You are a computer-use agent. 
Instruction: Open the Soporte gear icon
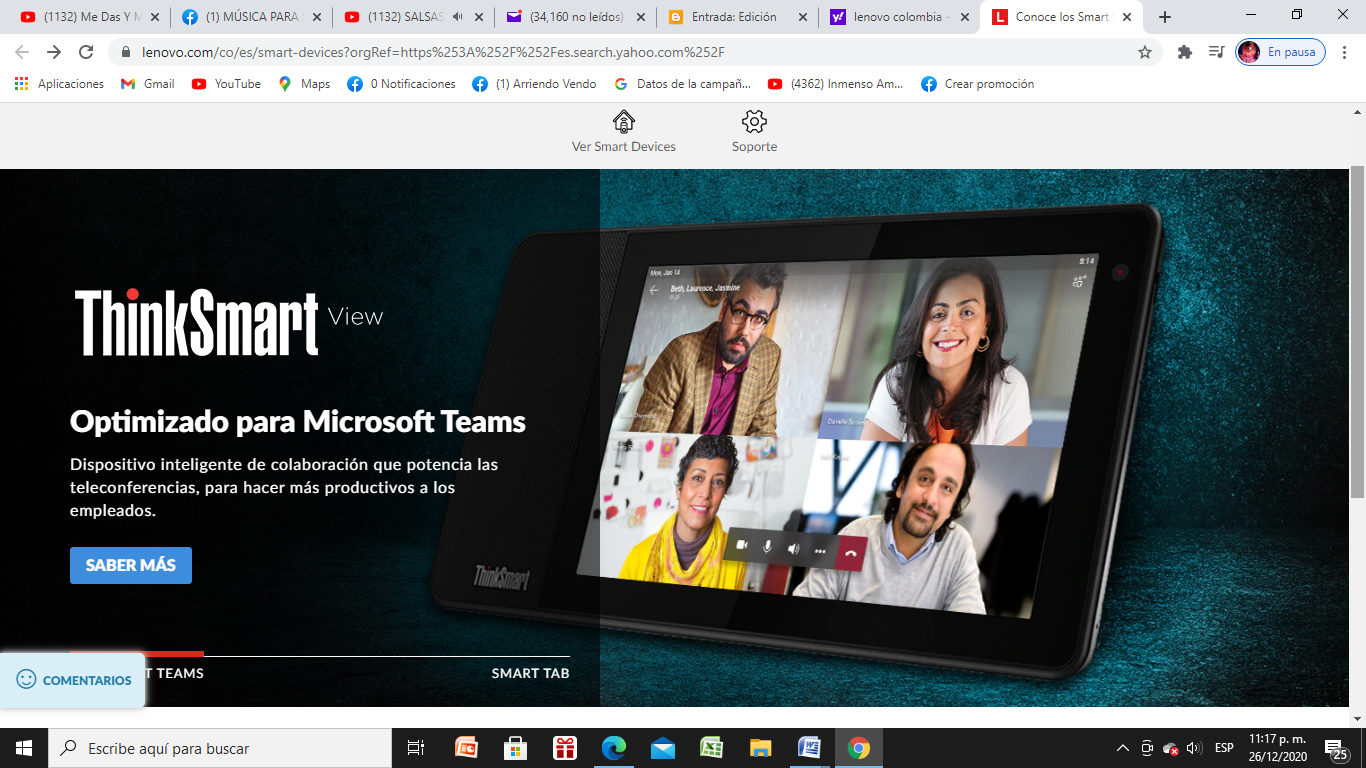(x=754, y=122)
